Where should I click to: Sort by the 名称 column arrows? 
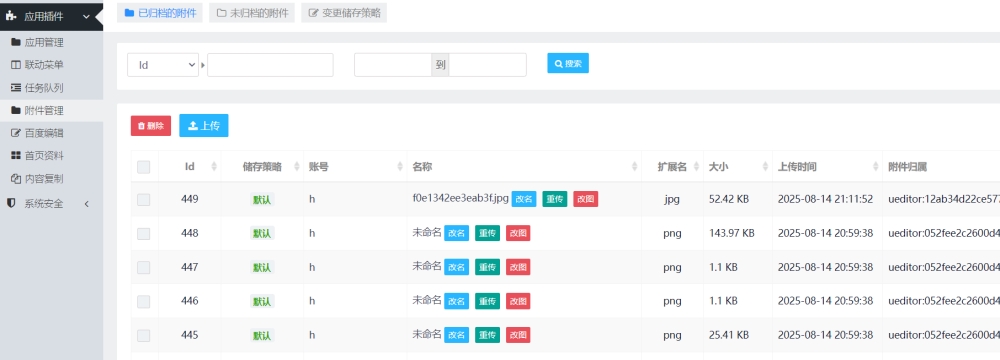(635, 167)
